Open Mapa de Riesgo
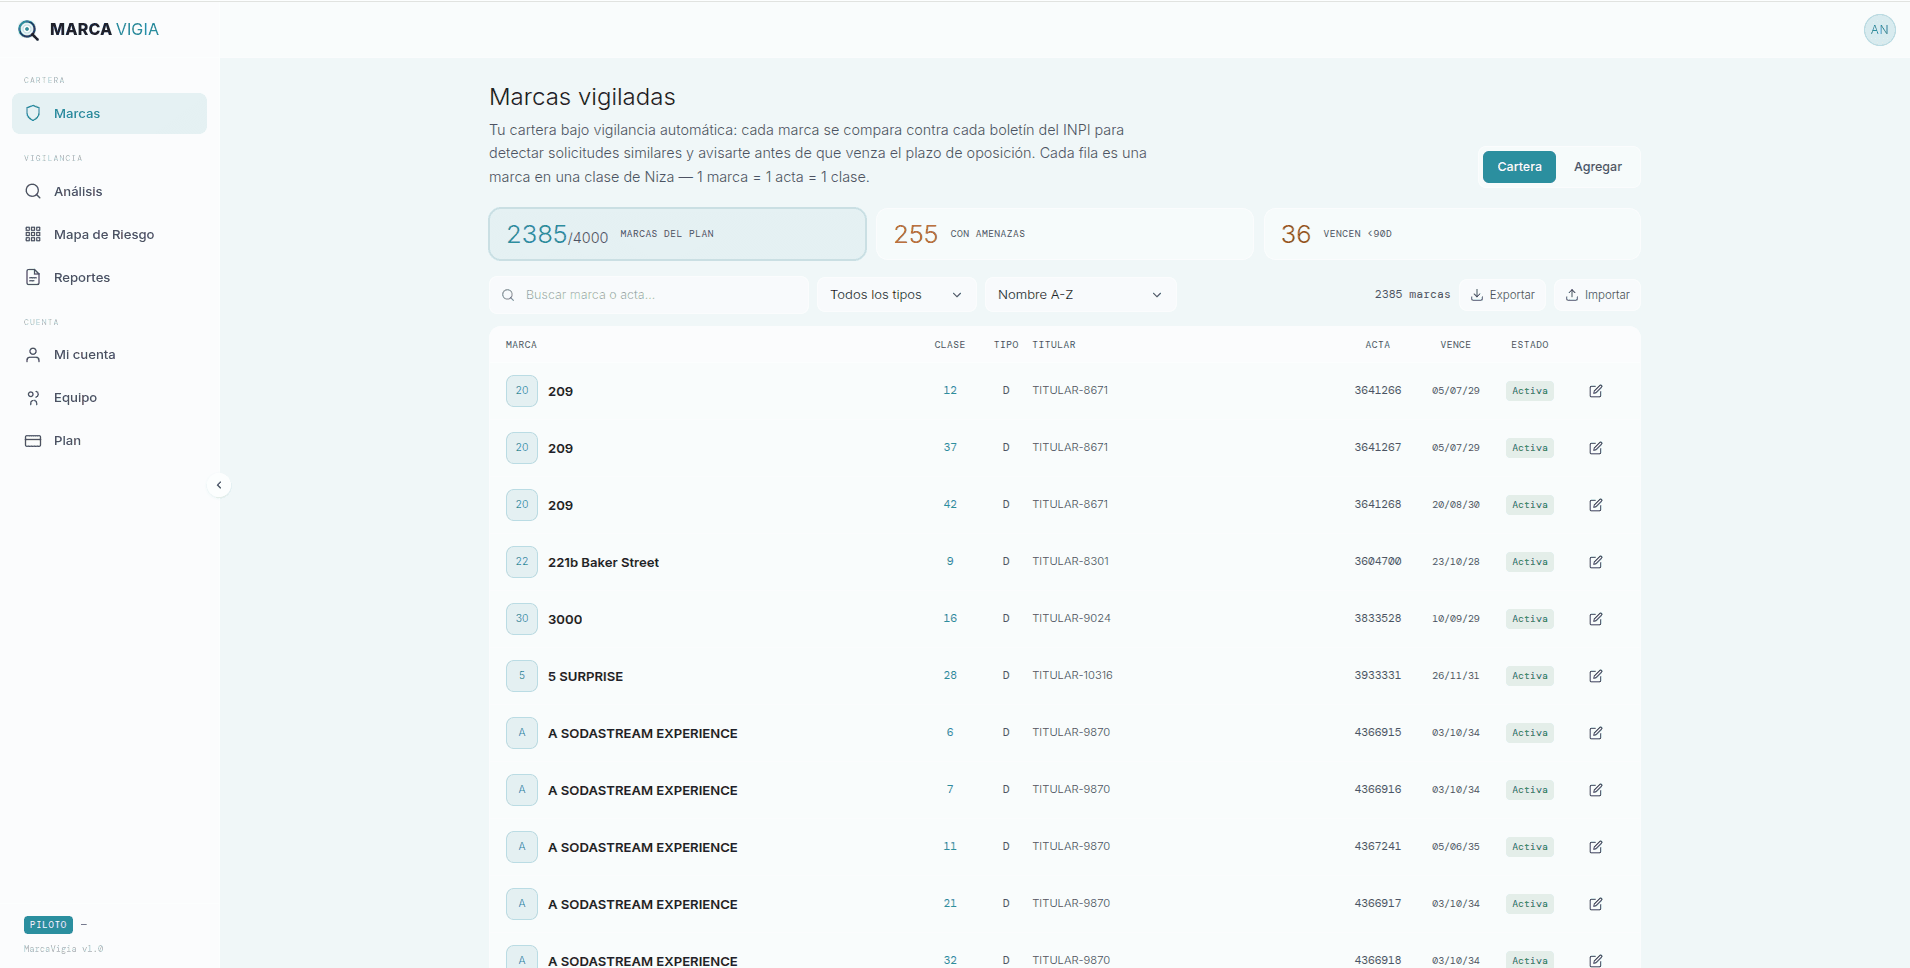This screenshot has height=968, width=1910. pyautogui.click(x=109, y=235)
